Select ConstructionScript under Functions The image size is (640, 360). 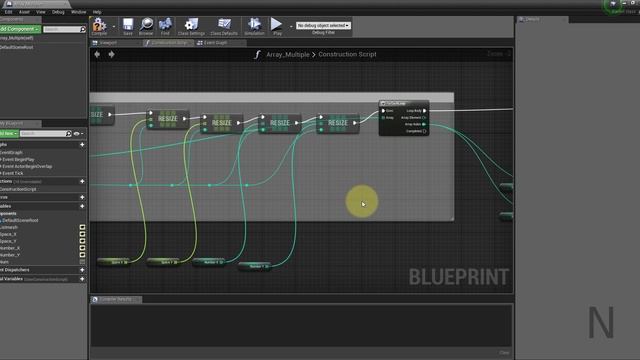pyautogui.click(x=18, y=189)
